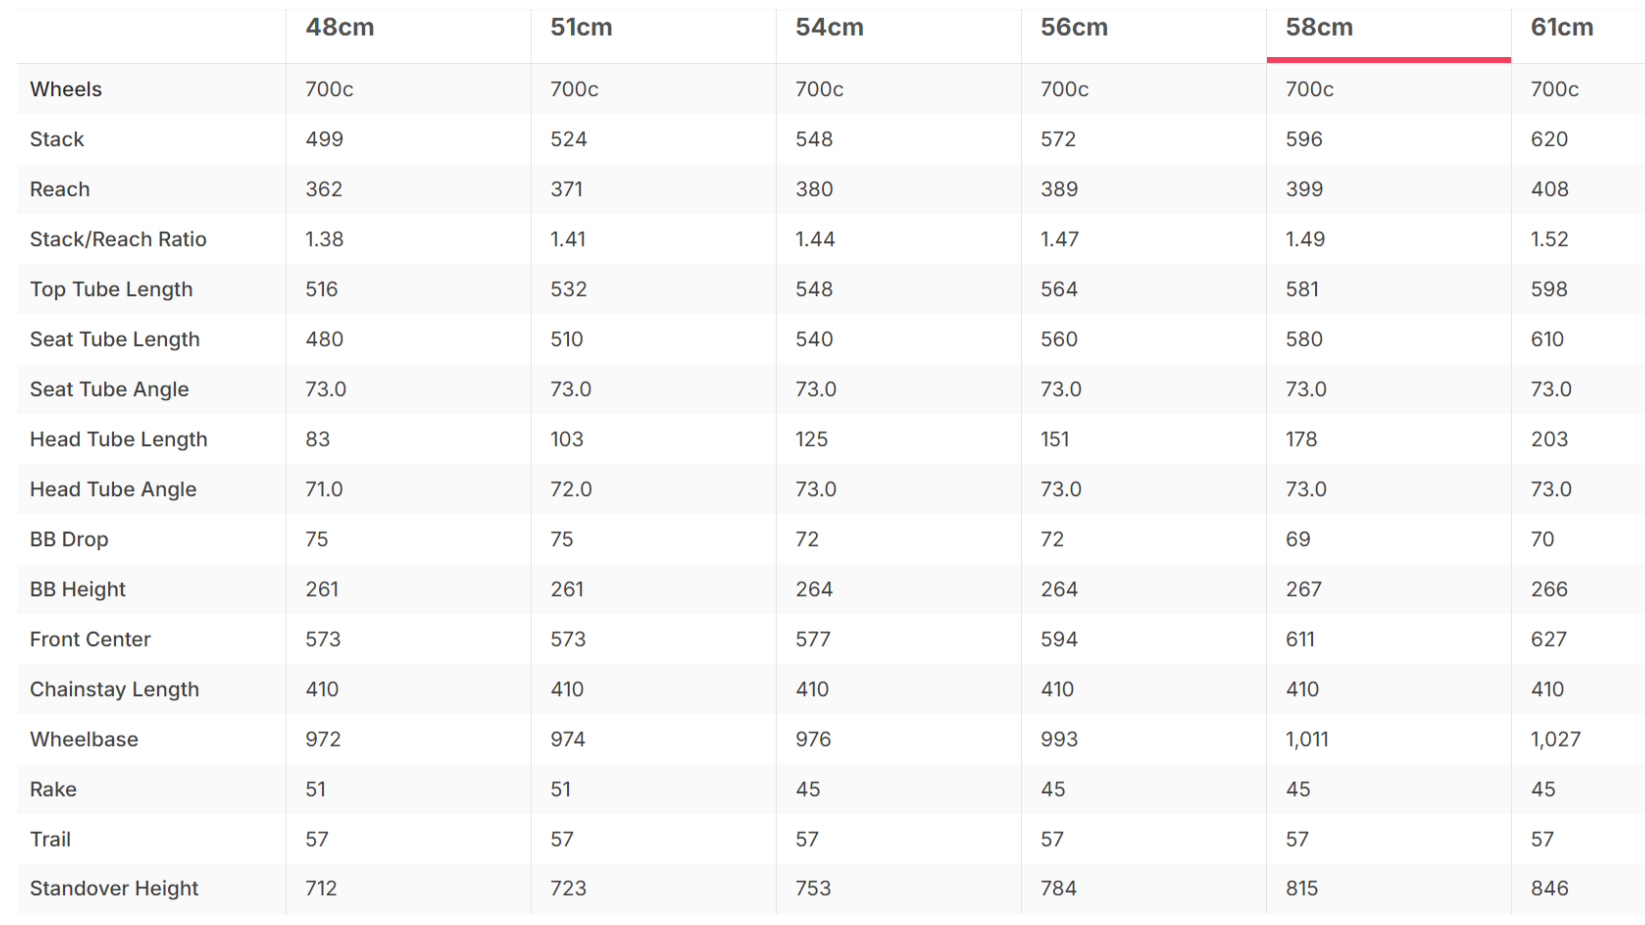The image size is (1645, 925).
Task: Click the Front Center row label
Action: tap(90, 639)
